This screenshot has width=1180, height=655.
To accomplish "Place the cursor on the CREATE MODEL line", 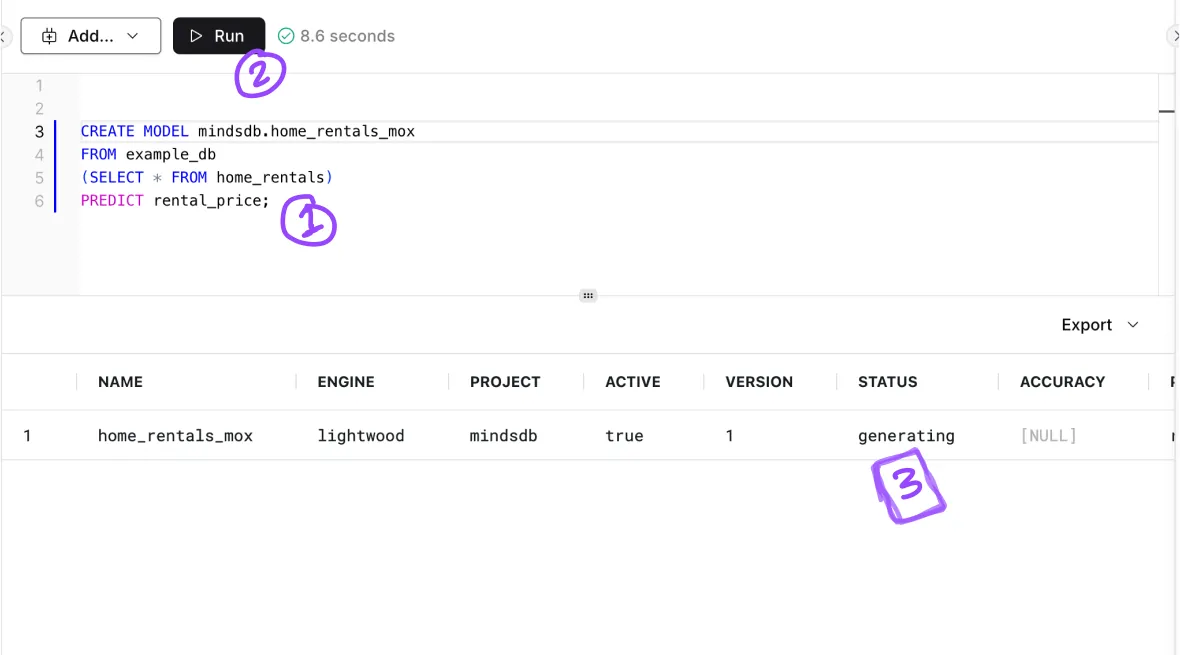I will (x=248, y=131).
